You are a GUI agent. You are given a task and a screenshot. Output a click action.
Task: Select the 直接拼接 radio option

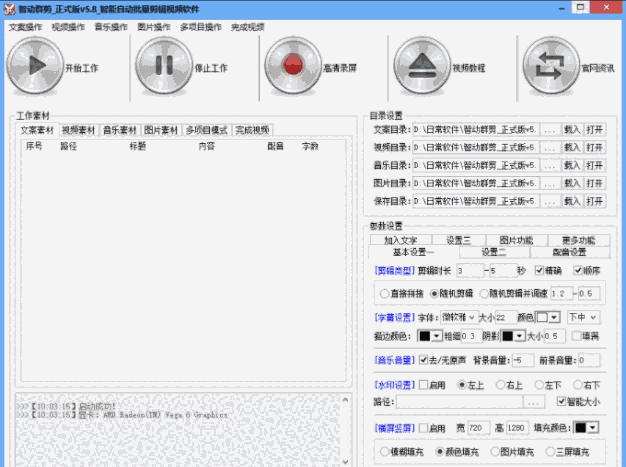pos(385,294)
